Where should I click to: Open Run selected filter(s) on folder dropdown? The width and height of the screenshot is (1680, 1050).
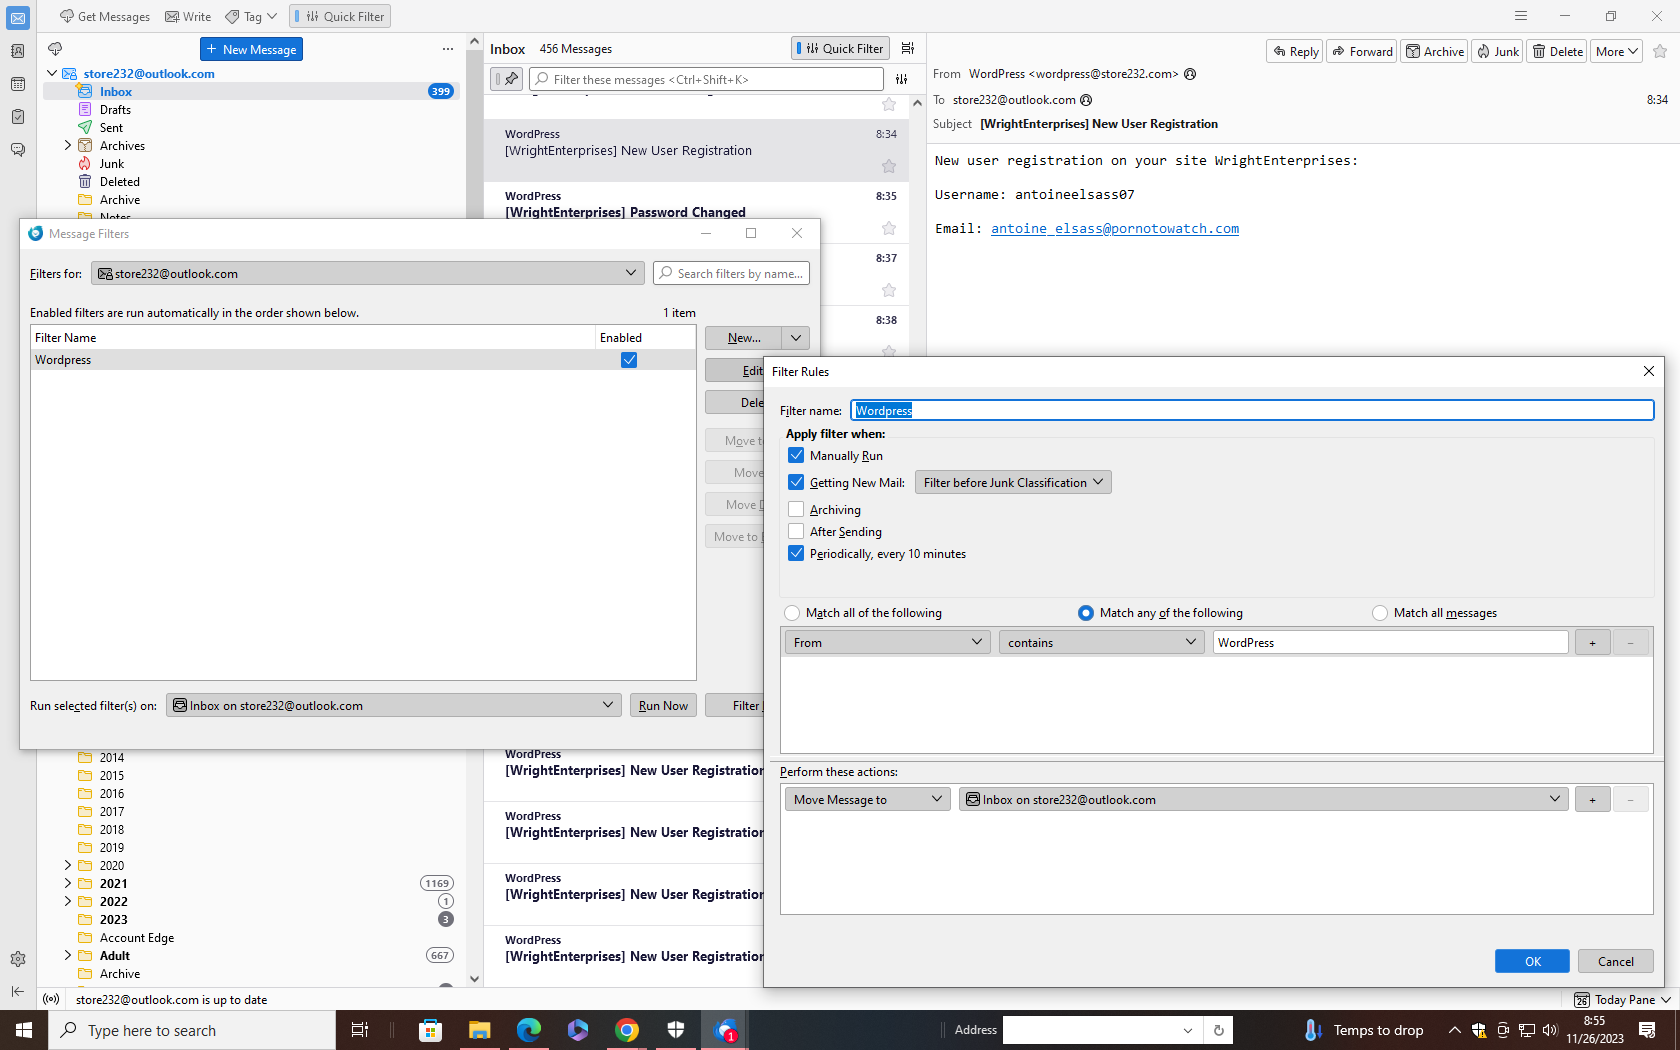coord(394,705)
